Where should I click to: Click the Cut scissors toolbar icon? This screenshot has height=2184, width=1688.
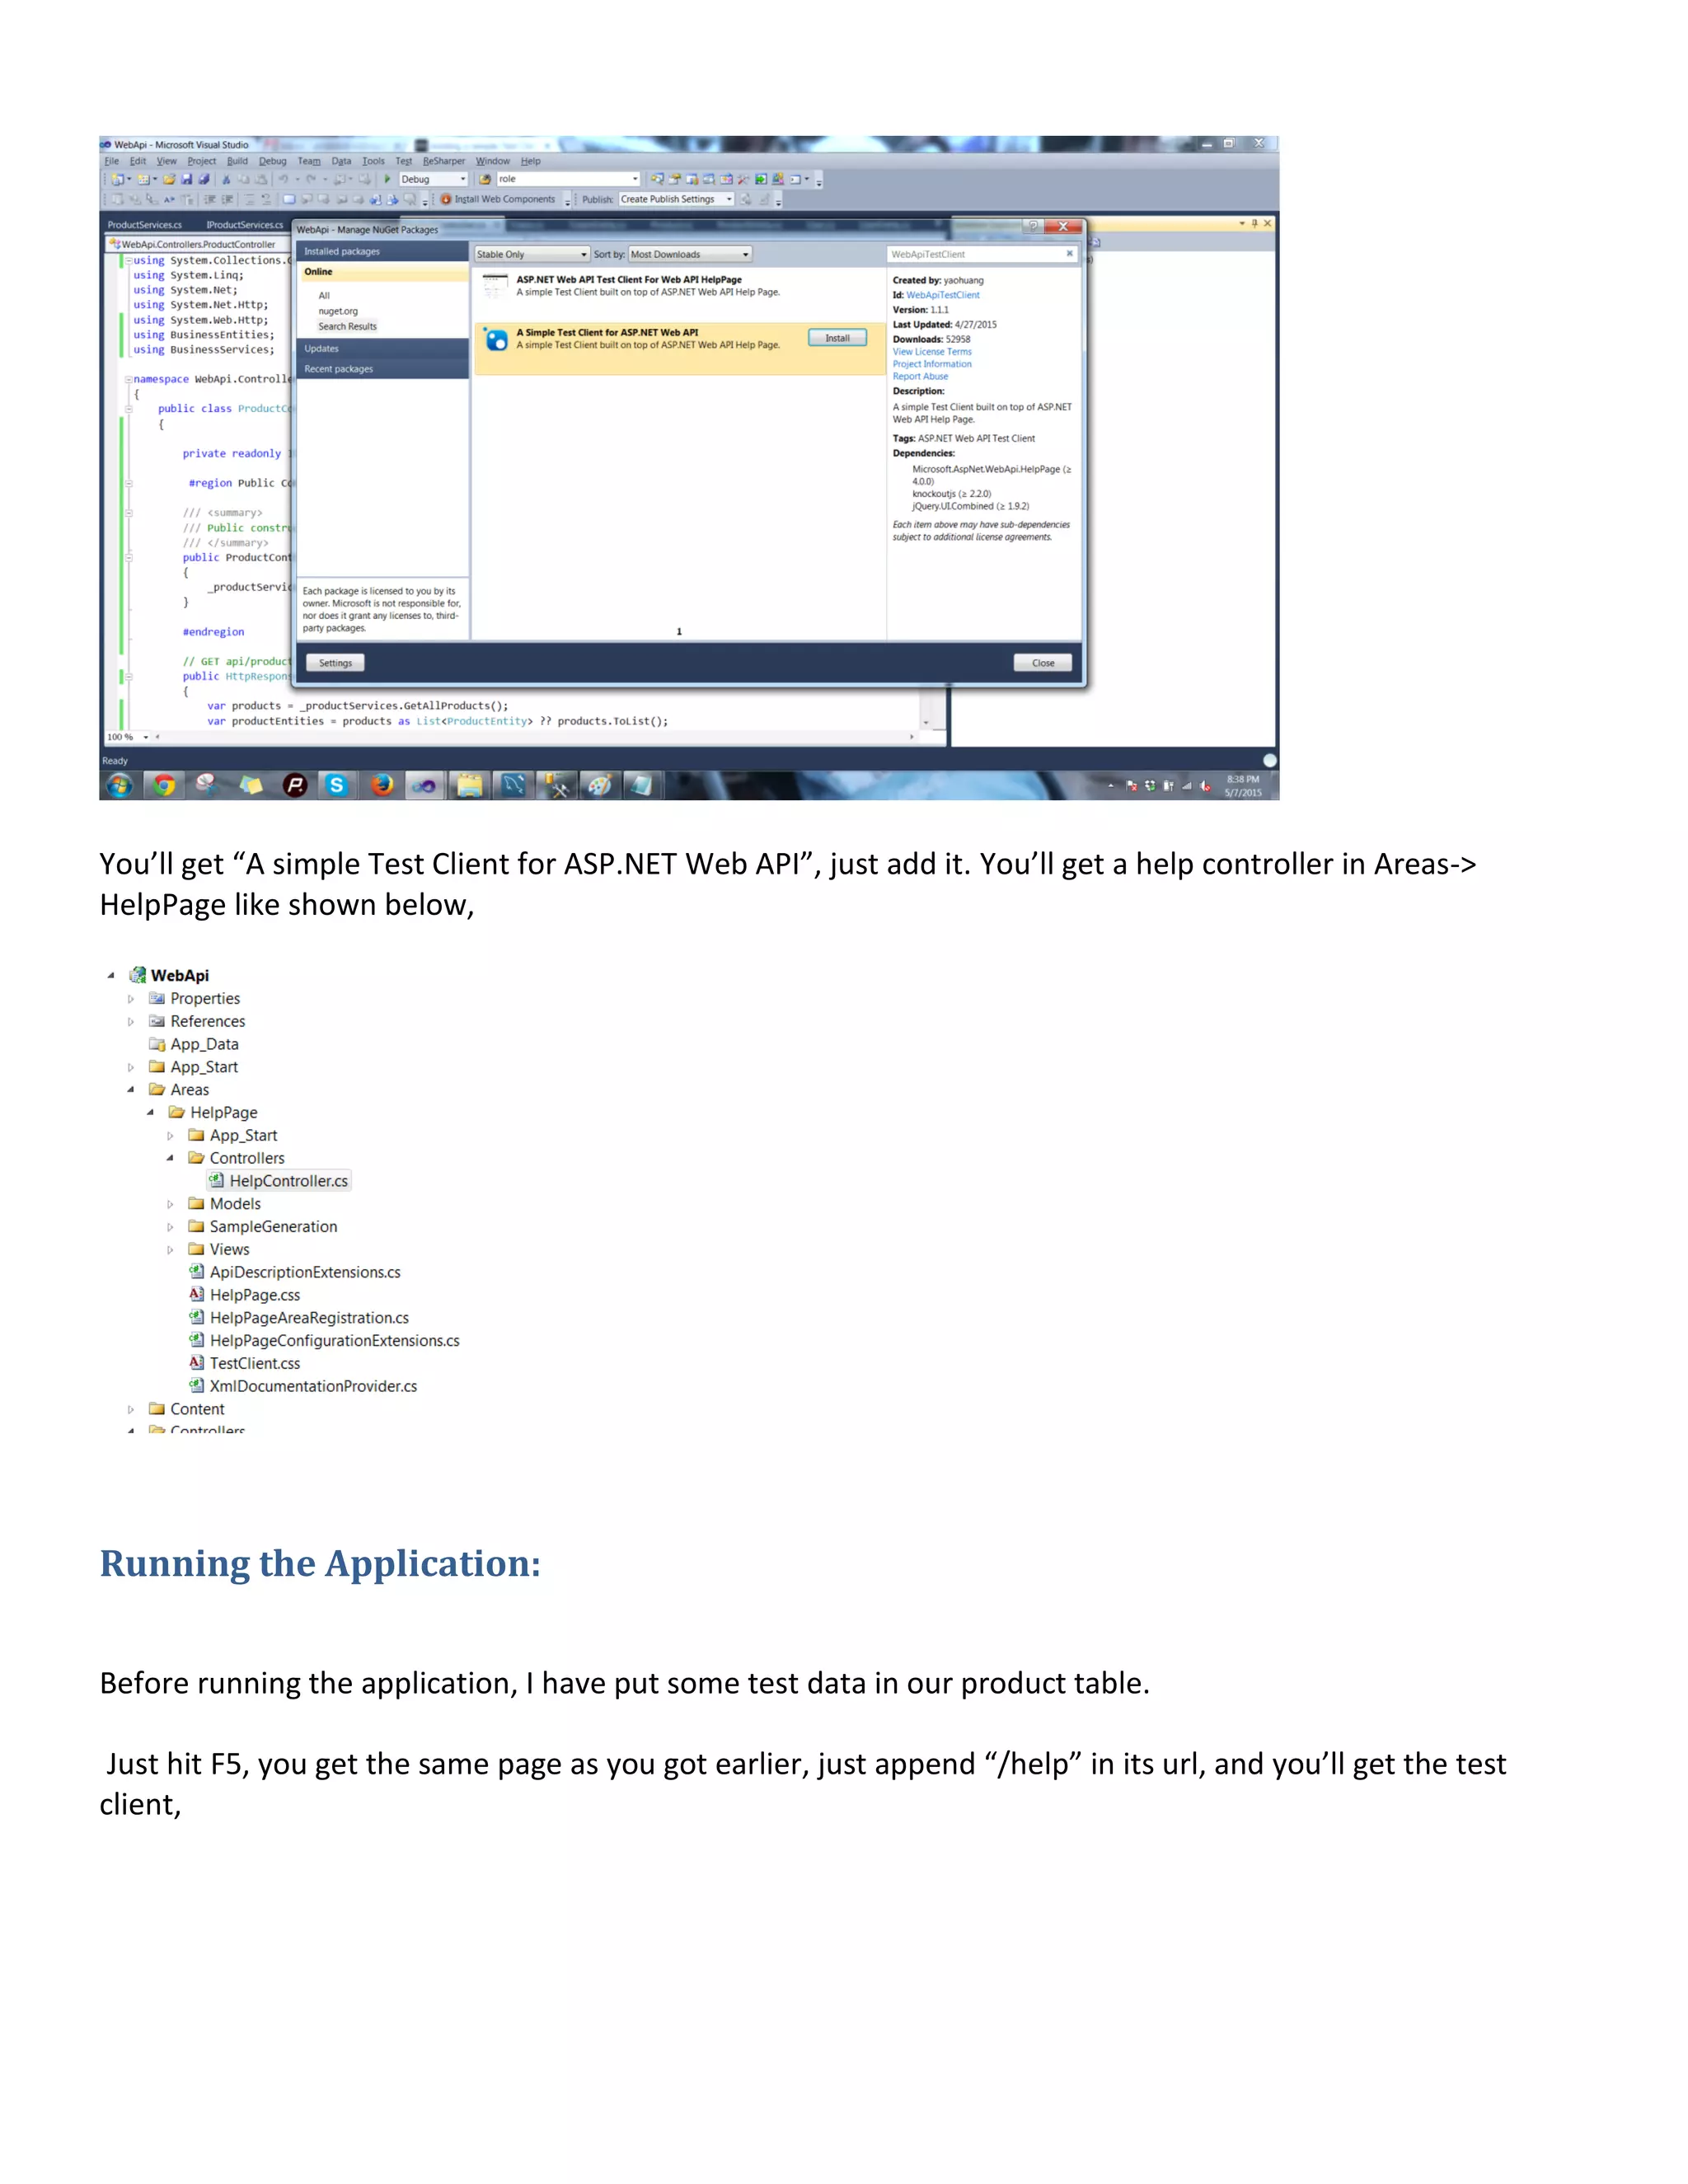(x=226, y=179)
